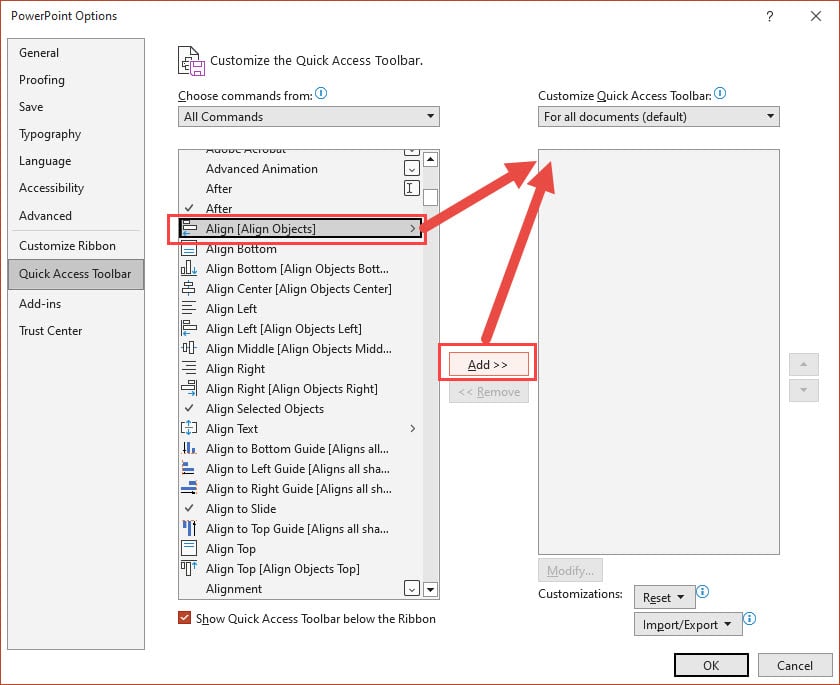The height and width of the screenshot is (685, 840).
Task: Click the Align to Bottom Guide icon
Action: point(189,448)
